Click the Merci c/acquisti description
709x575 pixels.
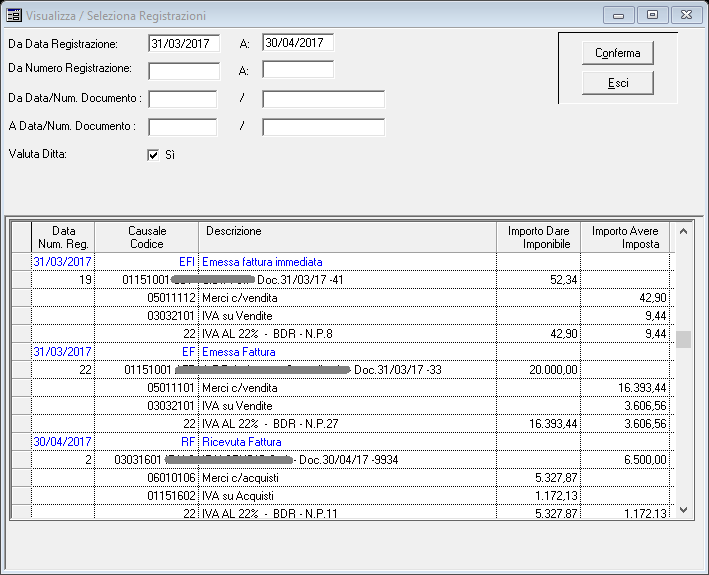click(241, 478)
